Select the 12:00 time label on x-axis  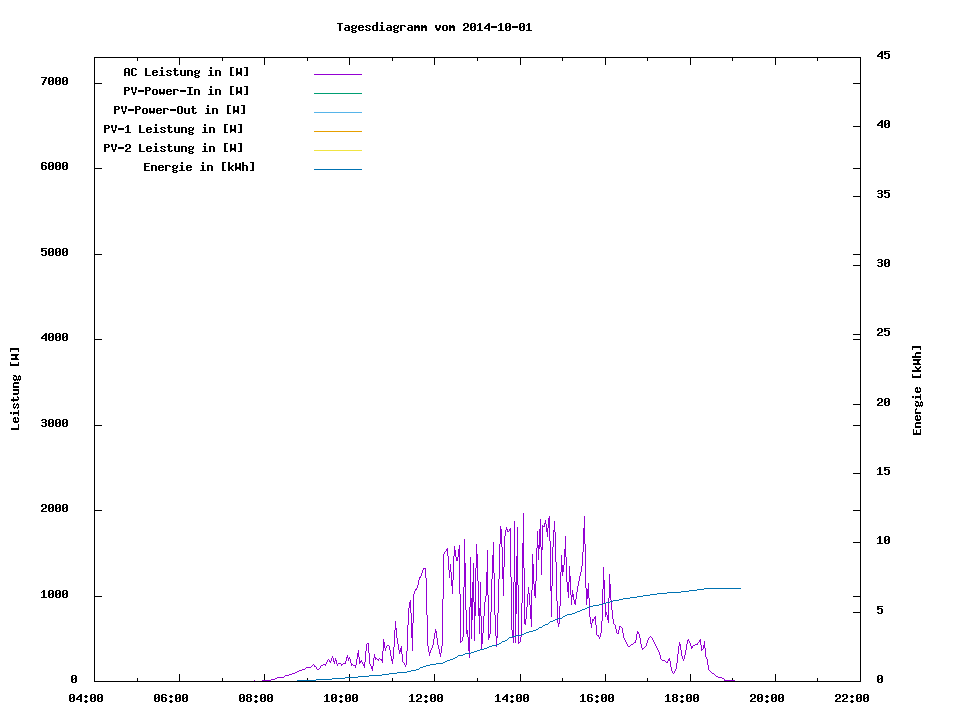(428, 698)
